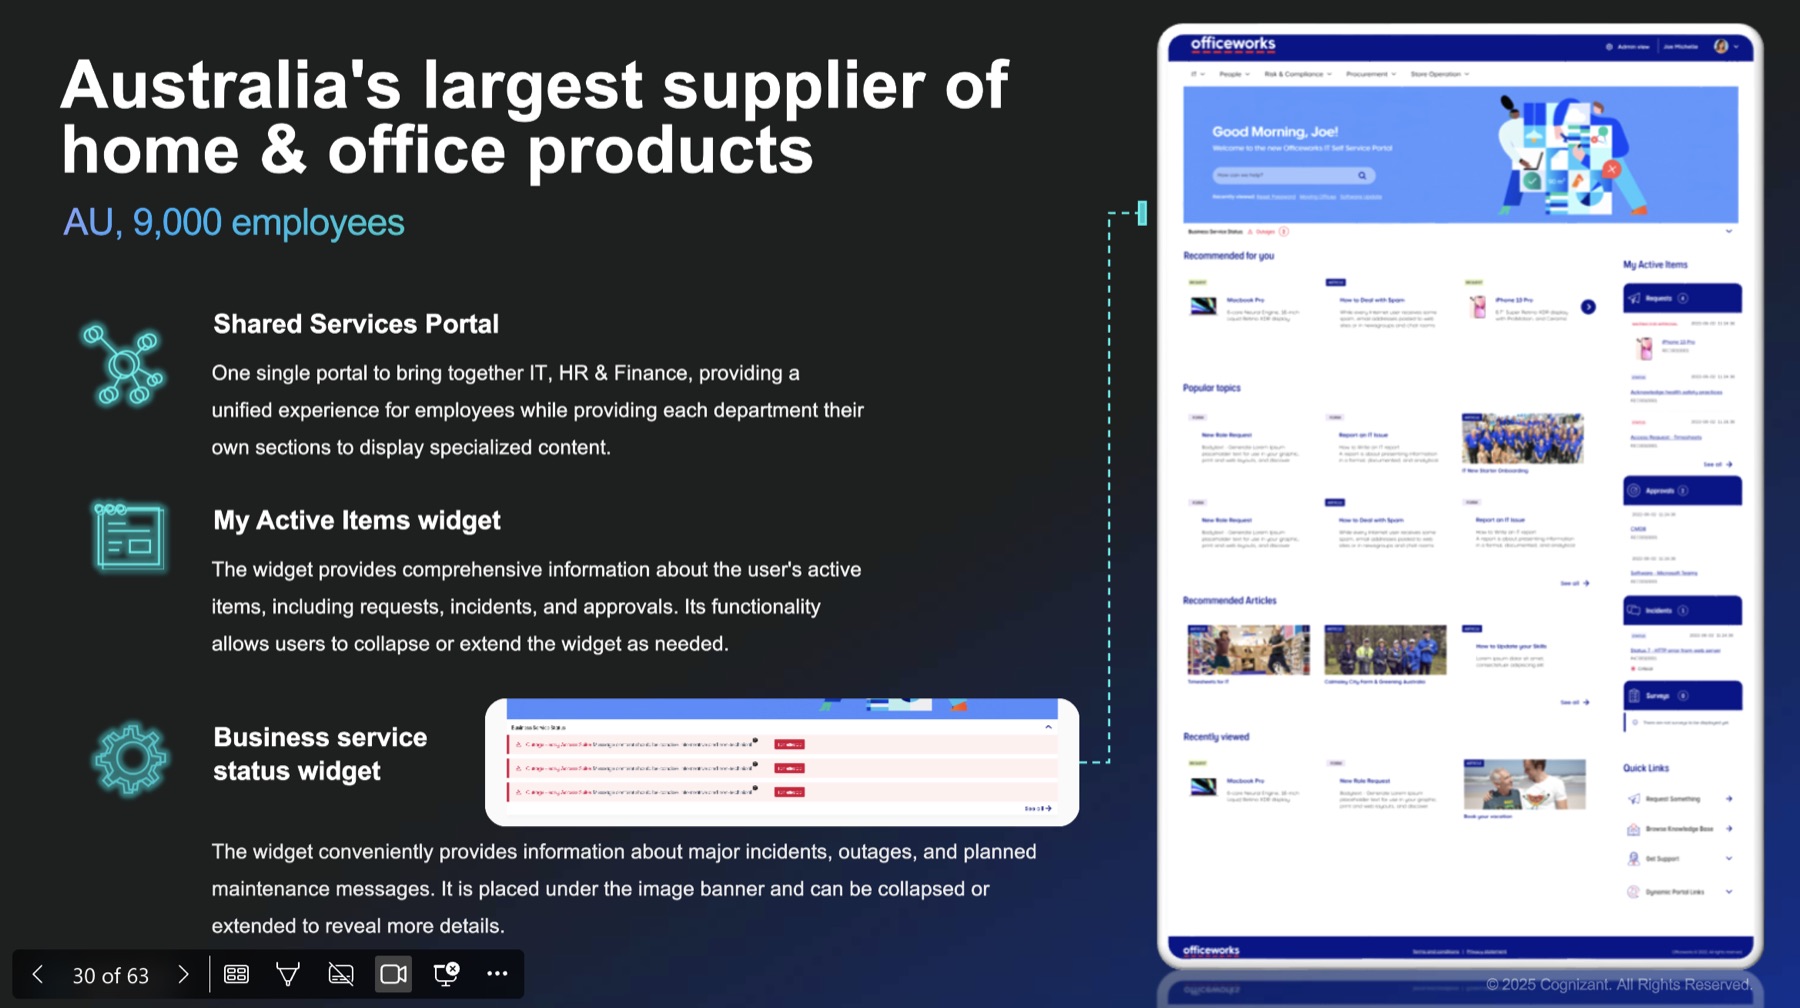This screenshot has width=1800, height=1008.
Task: Expand the Dynamic Portal Links item
Action: tap(1680, 891)
